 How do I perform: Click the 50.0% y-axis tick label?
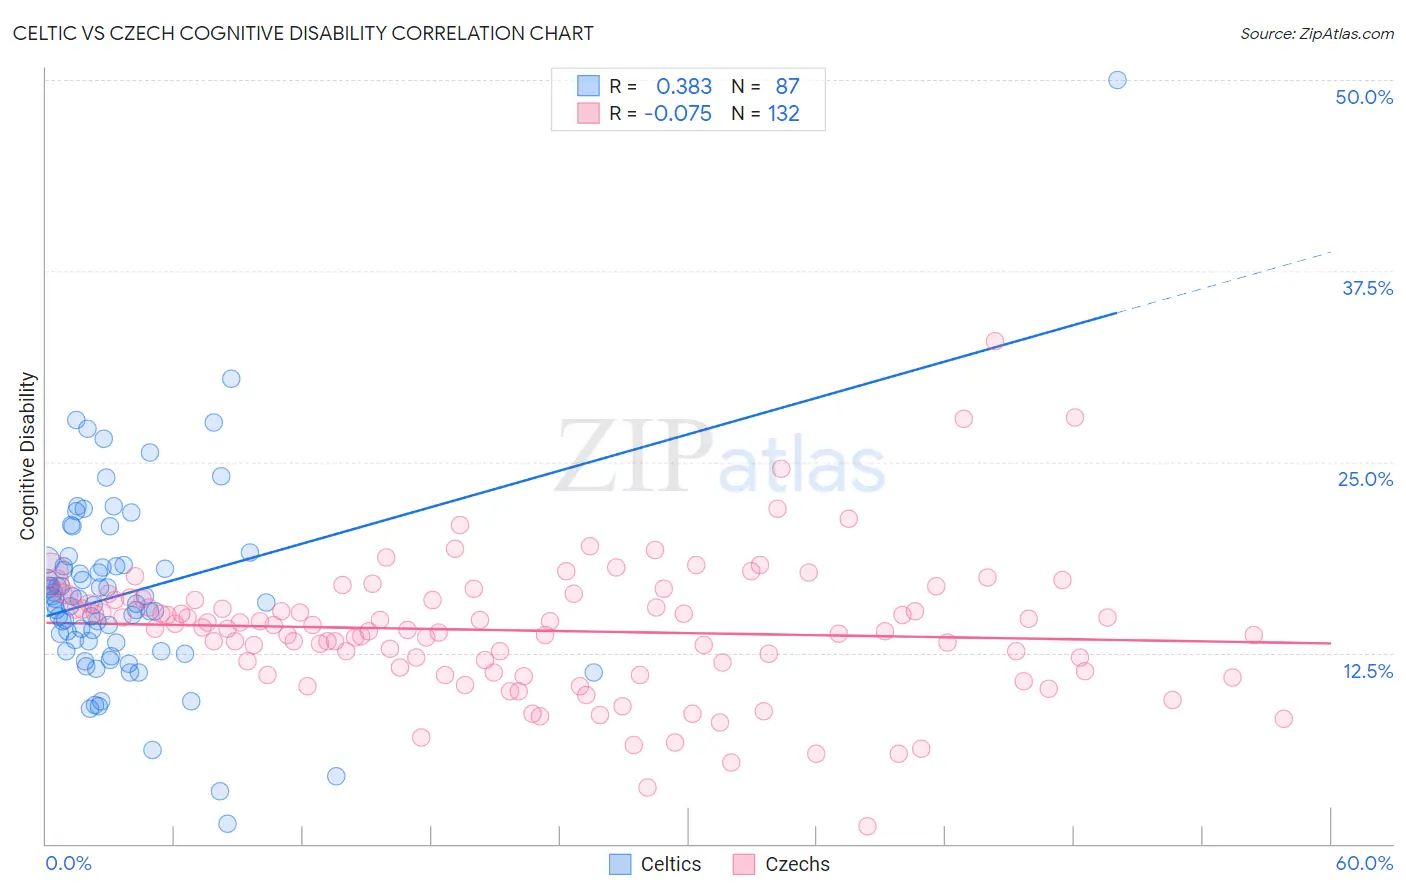1364,97
